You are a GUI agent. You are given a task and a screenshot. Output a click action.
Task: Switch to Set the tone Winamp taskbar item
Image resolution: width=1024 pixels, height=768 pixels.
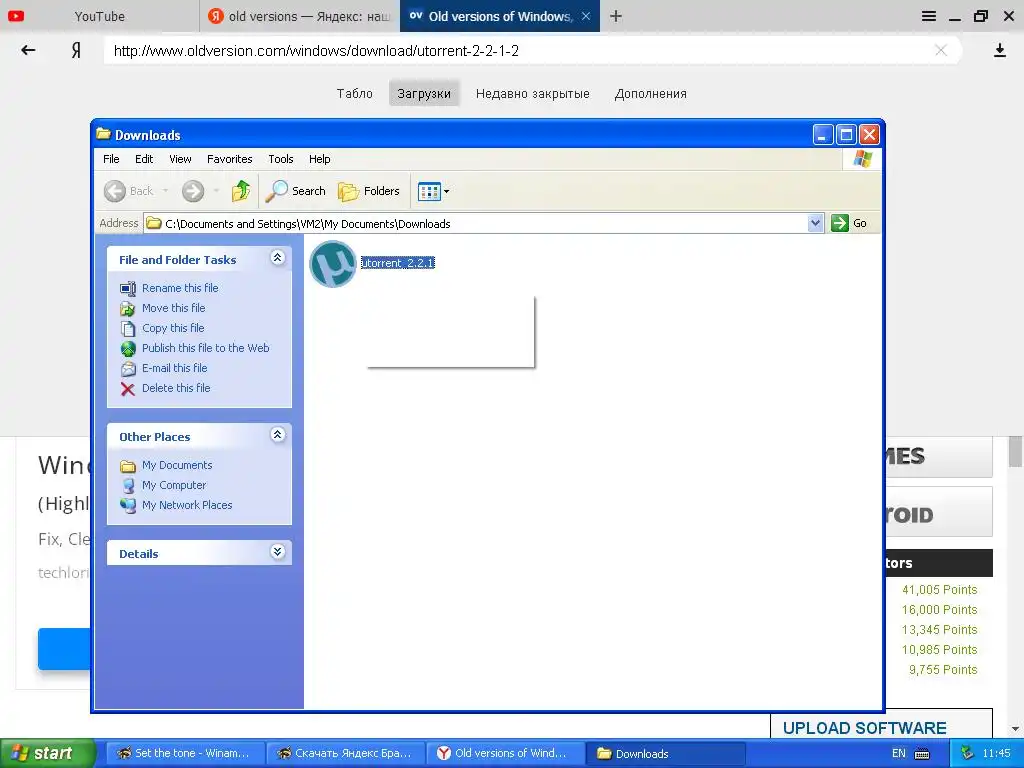pyautogui.click(x=183, y=753)
